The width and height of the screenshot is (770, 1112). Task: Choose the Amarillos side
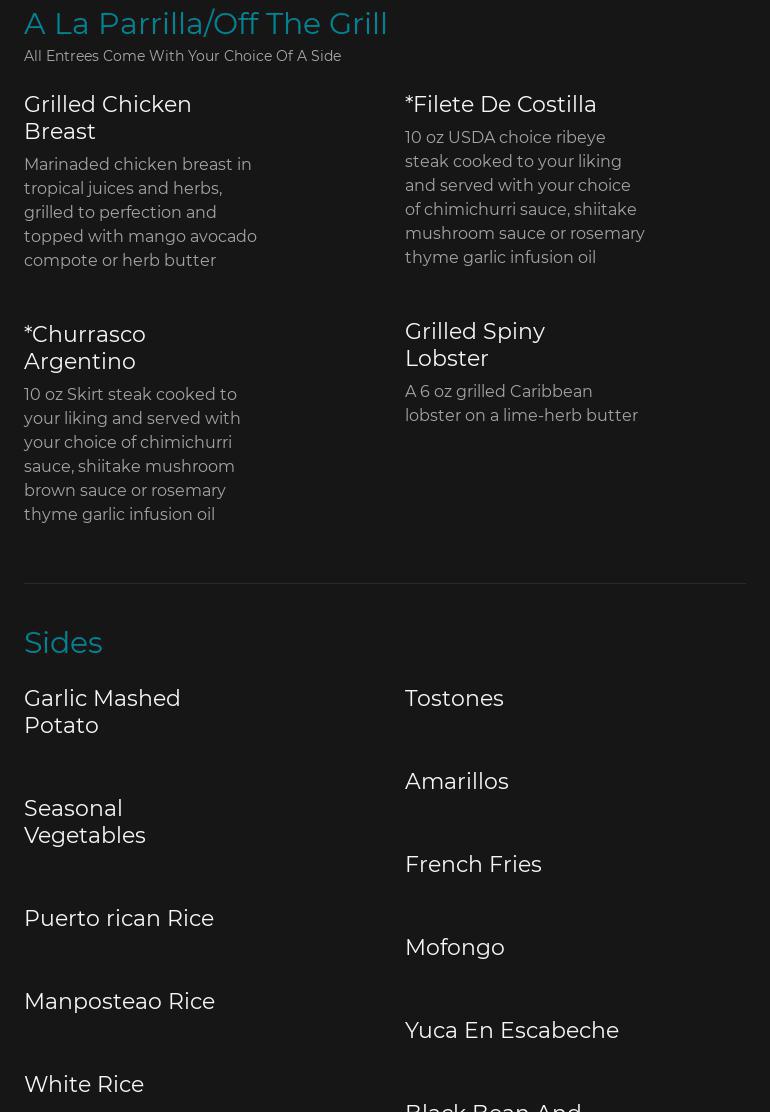coord(457,781)
